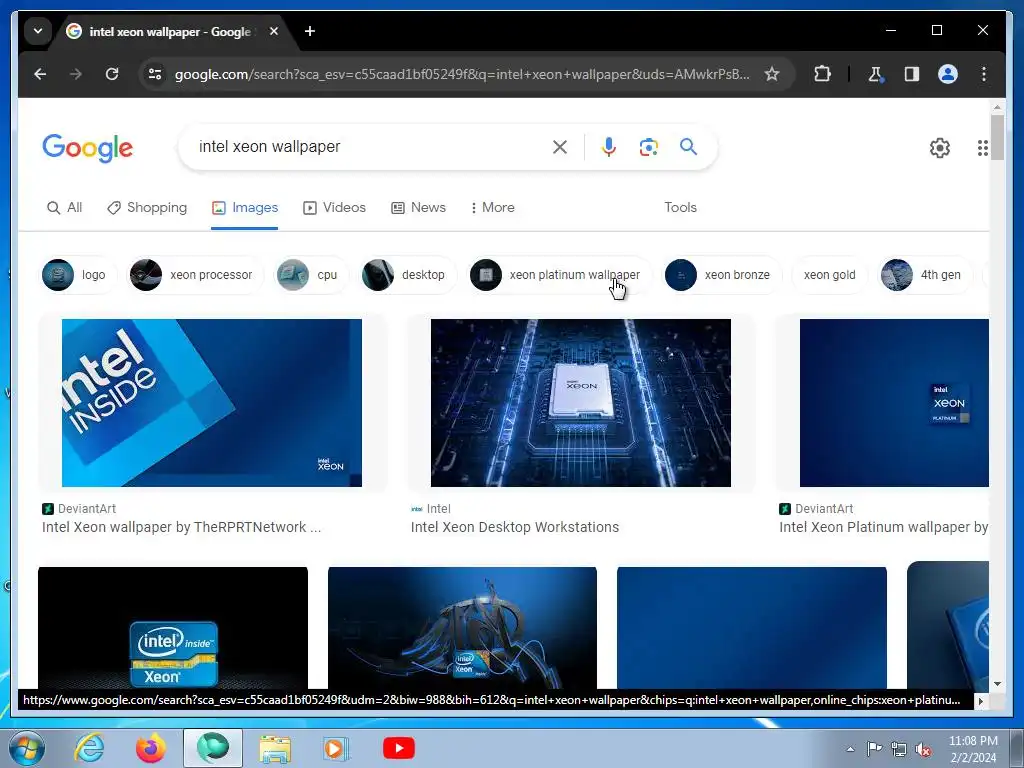Open a new browser tab
This screenshot has height=768, width=1024.
(310, 31)
